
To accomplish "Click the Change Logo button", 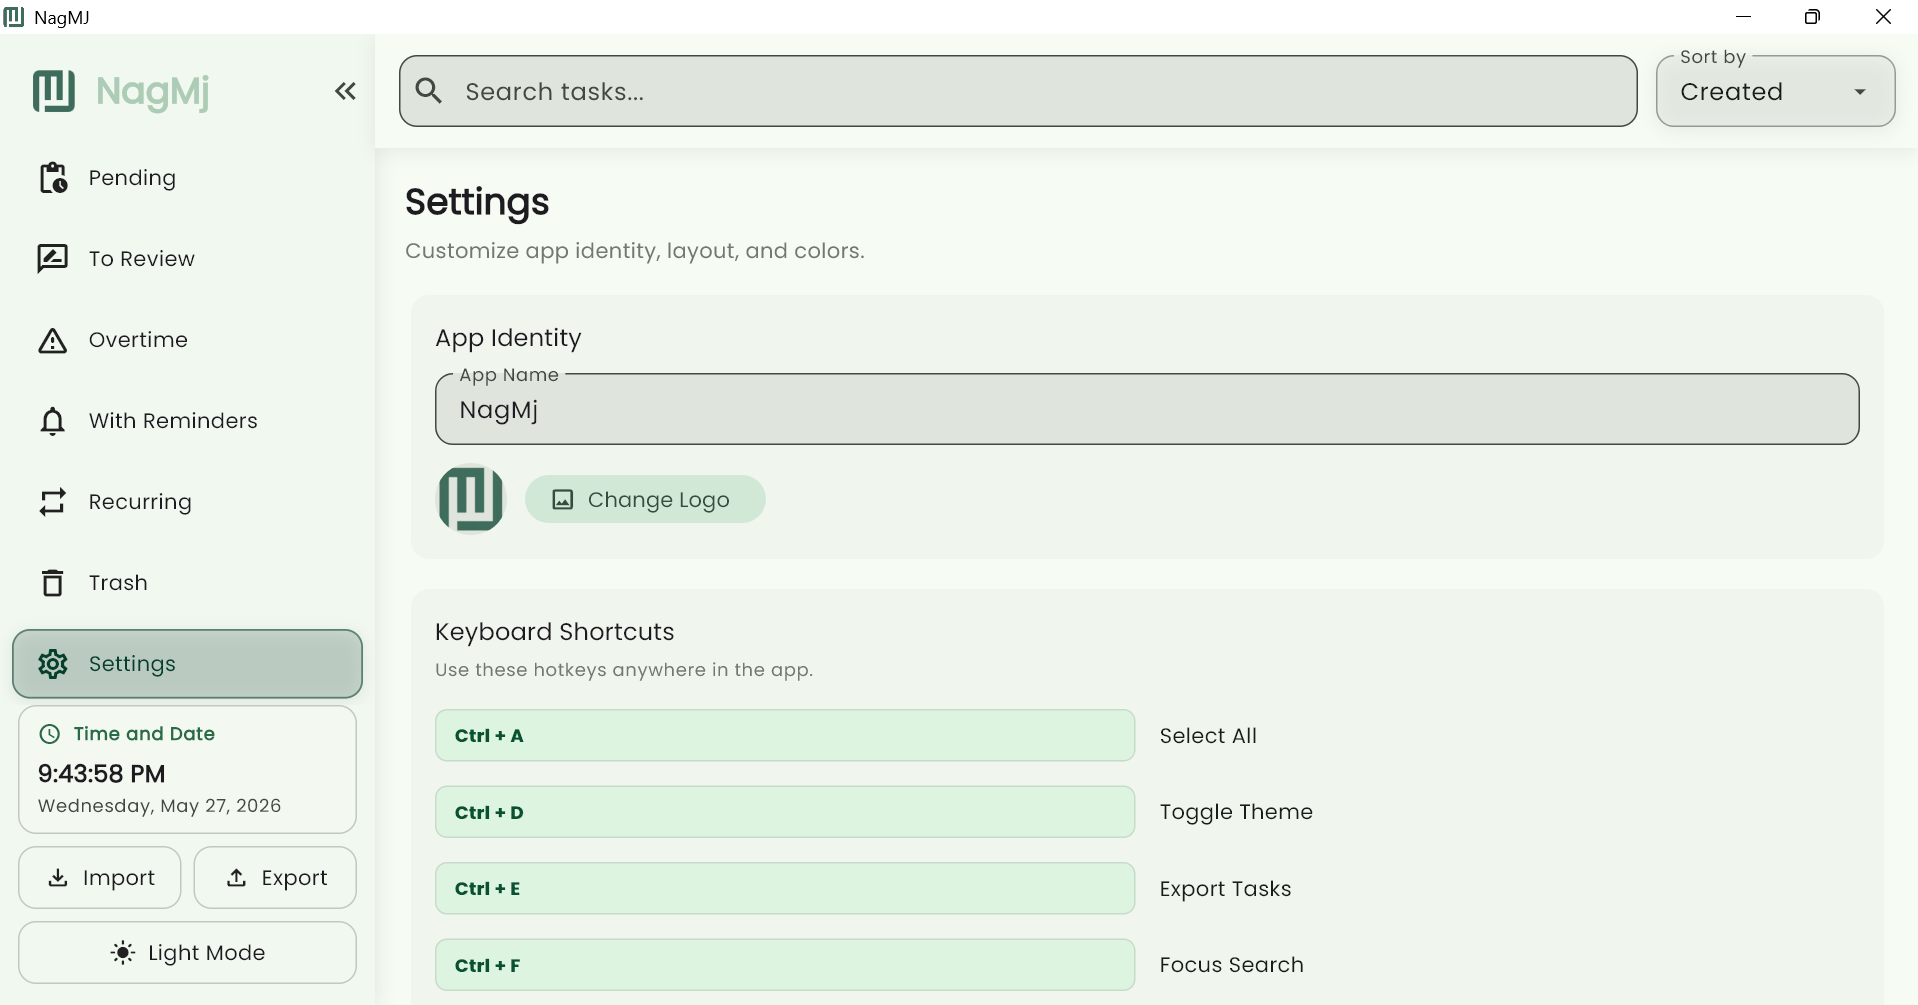I will tap(645, 499).
